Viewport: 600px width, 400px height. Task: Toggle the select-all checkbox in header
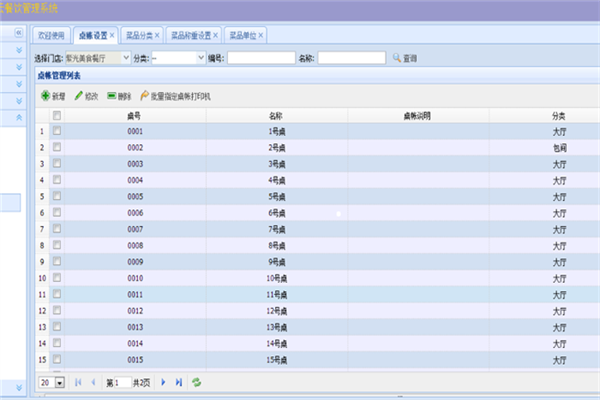pyautogui.click(x=57, y=115)
